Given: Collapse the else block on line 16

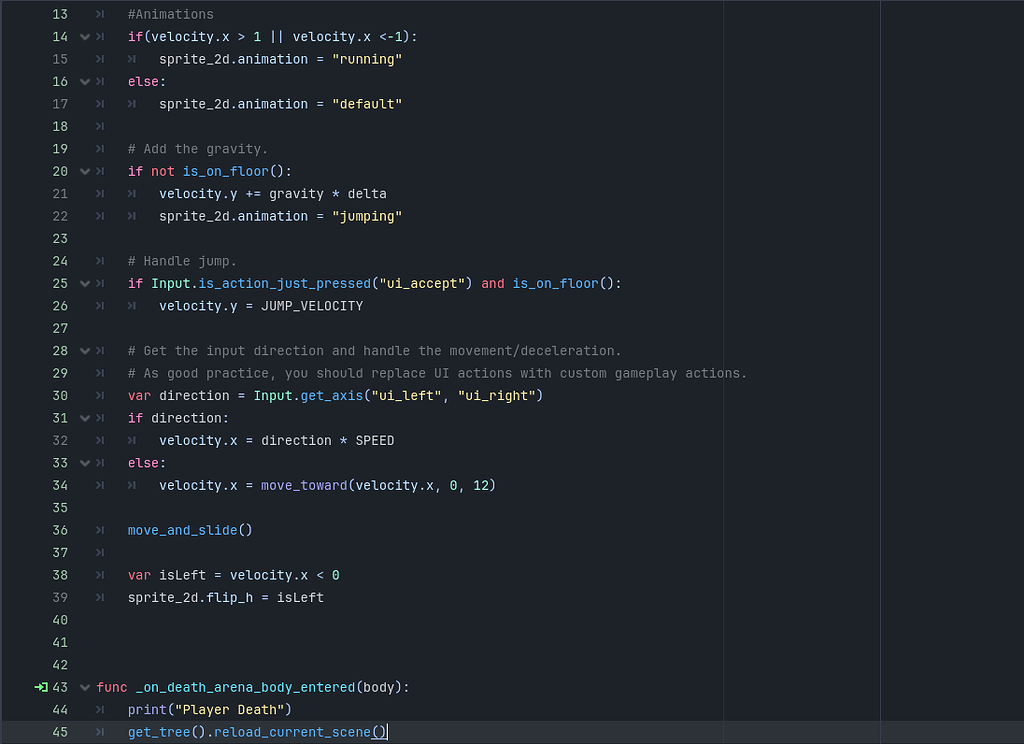Looking at the screenshot, I should [84, 81].
